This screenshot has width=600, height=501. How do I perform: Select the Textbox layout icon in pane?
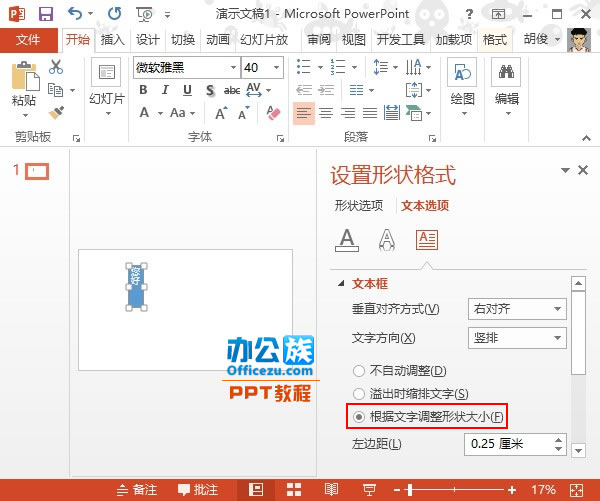427,239
